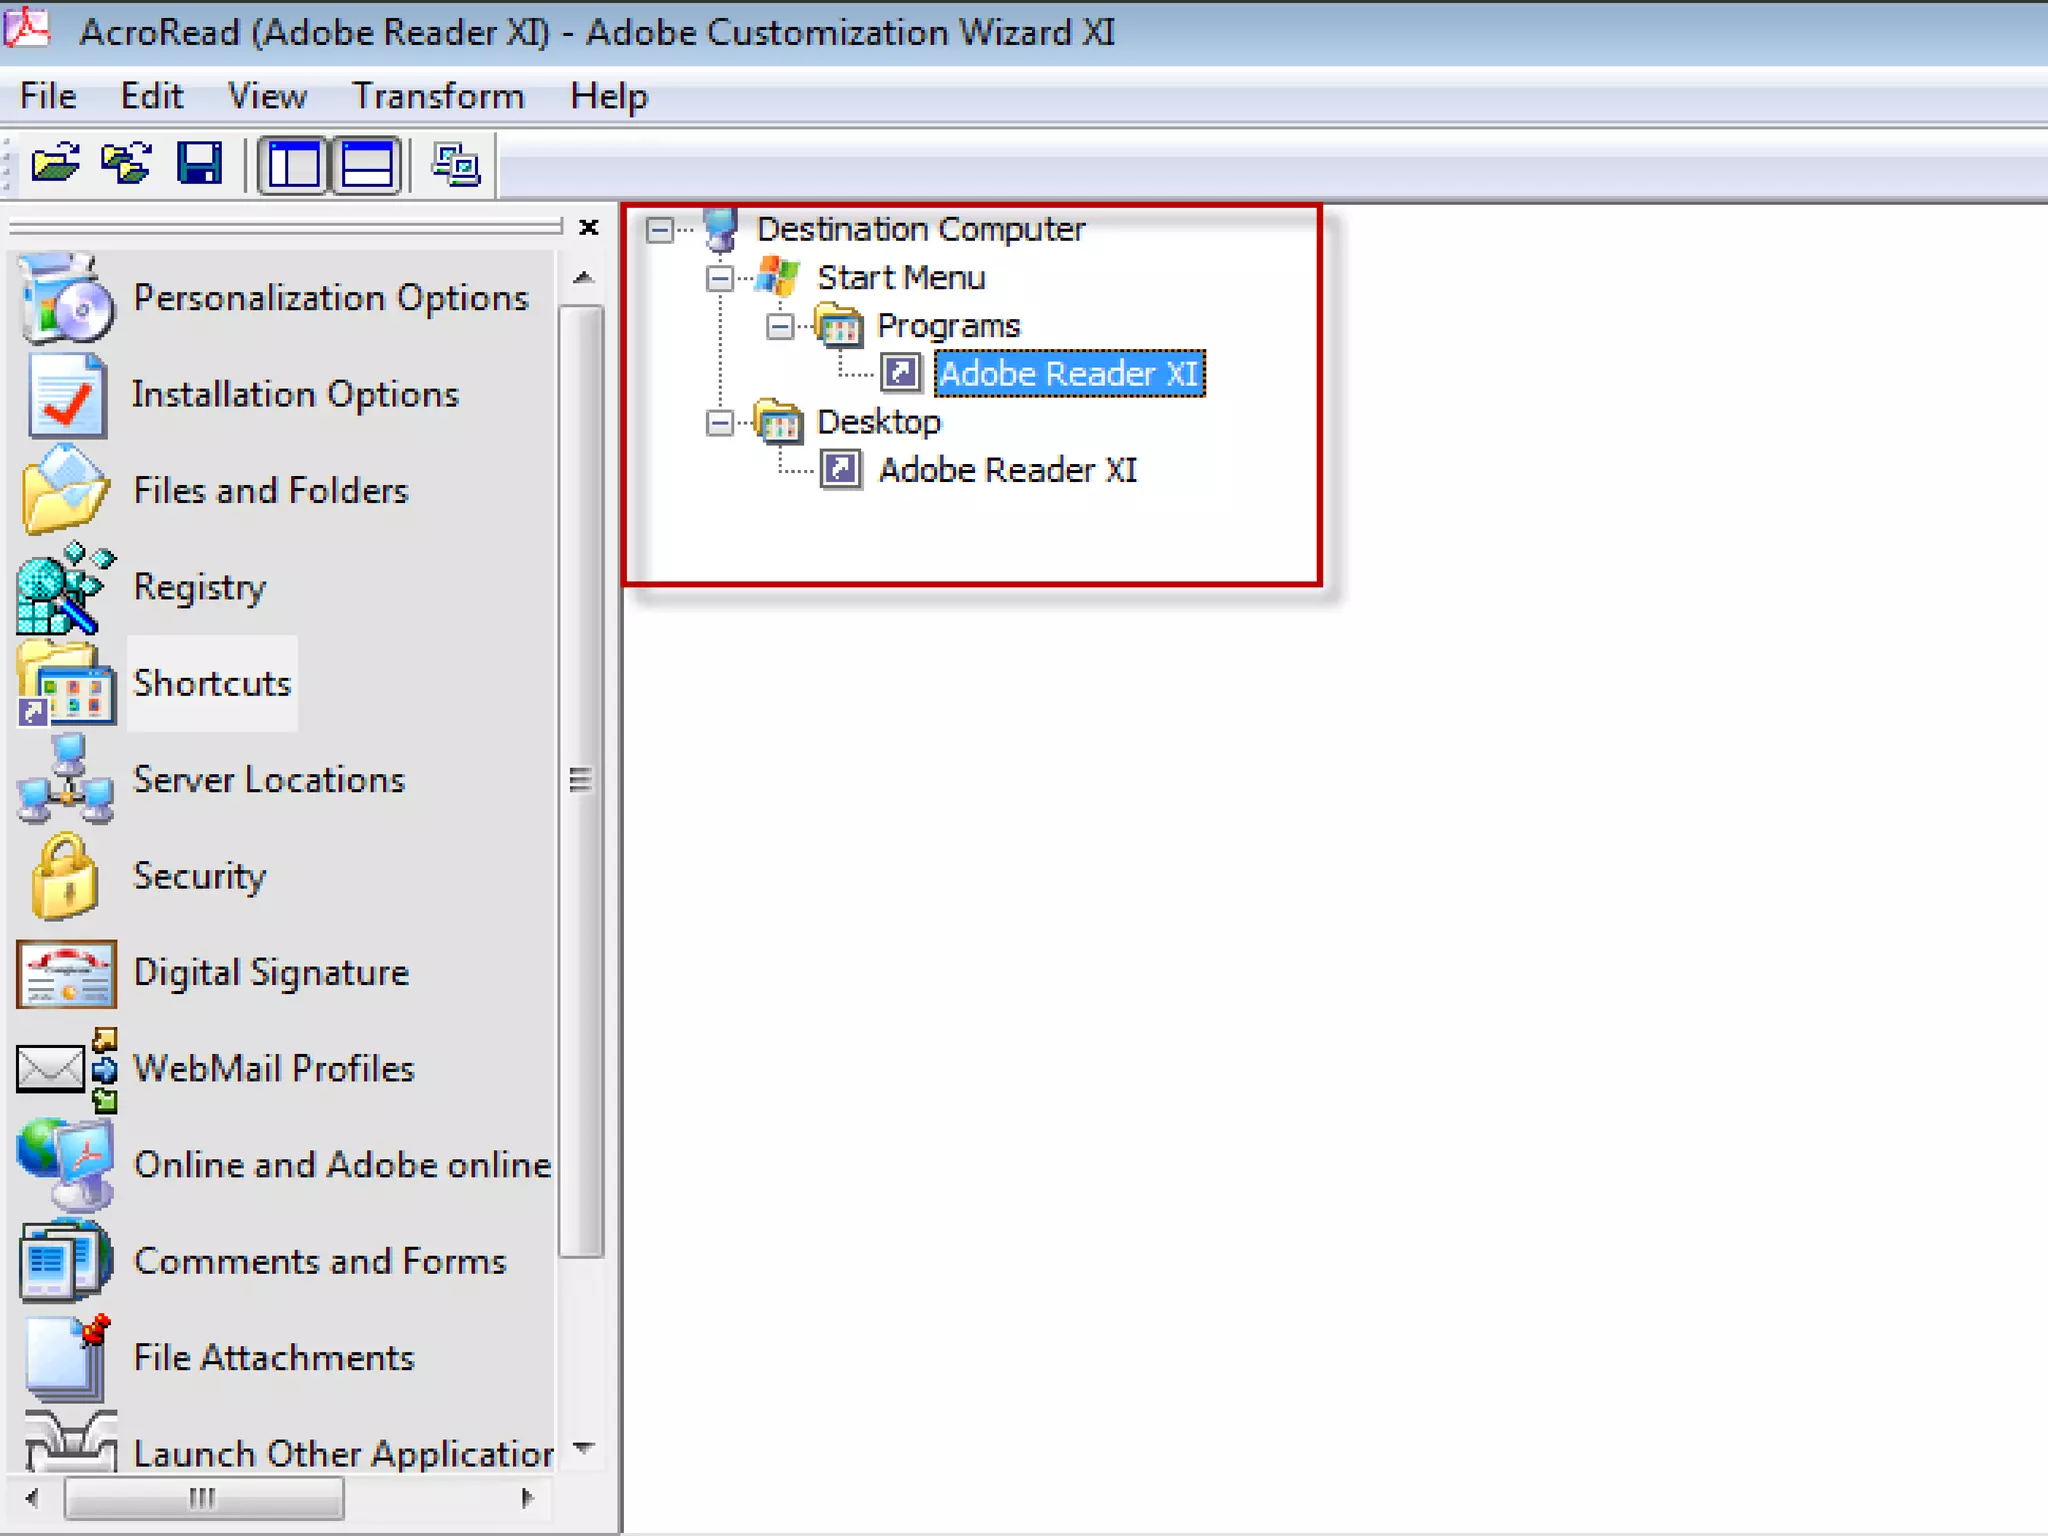Select Files and Folders label
The height and width of the screenshot is (1536, 2048).
[271, 490]
